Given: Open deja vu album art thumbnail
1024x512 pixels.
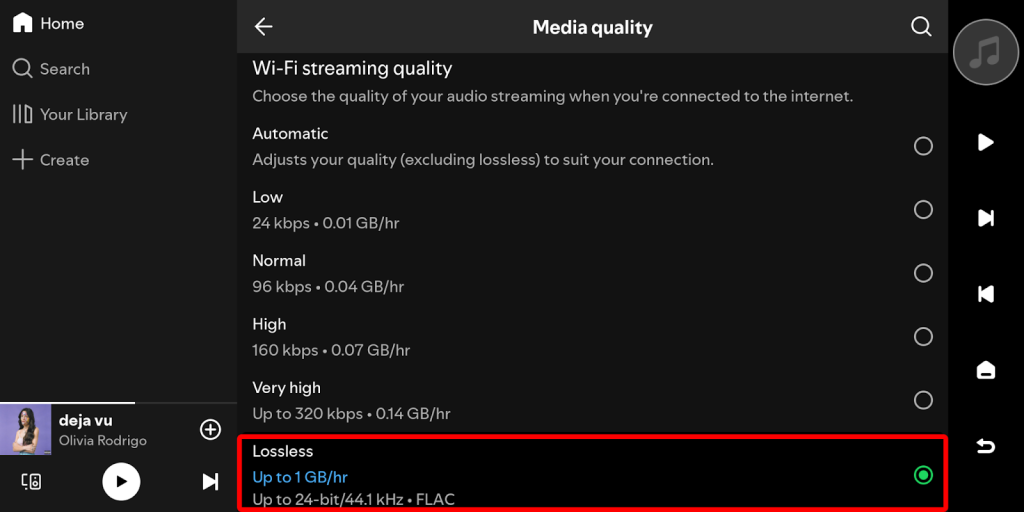Looking at the screenshot, I should point(25,429).
